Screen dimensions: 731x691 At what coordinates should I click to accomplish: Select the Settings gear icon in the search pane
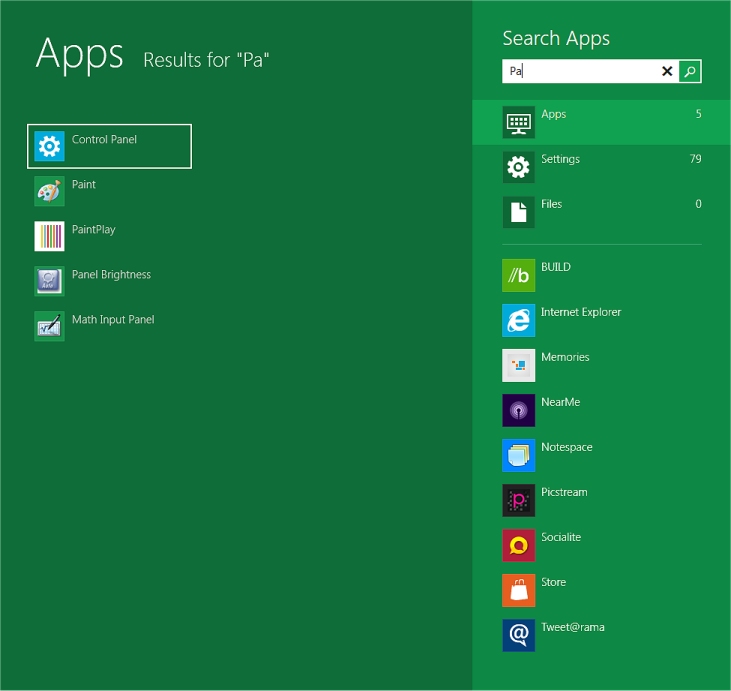pos(518,167)
